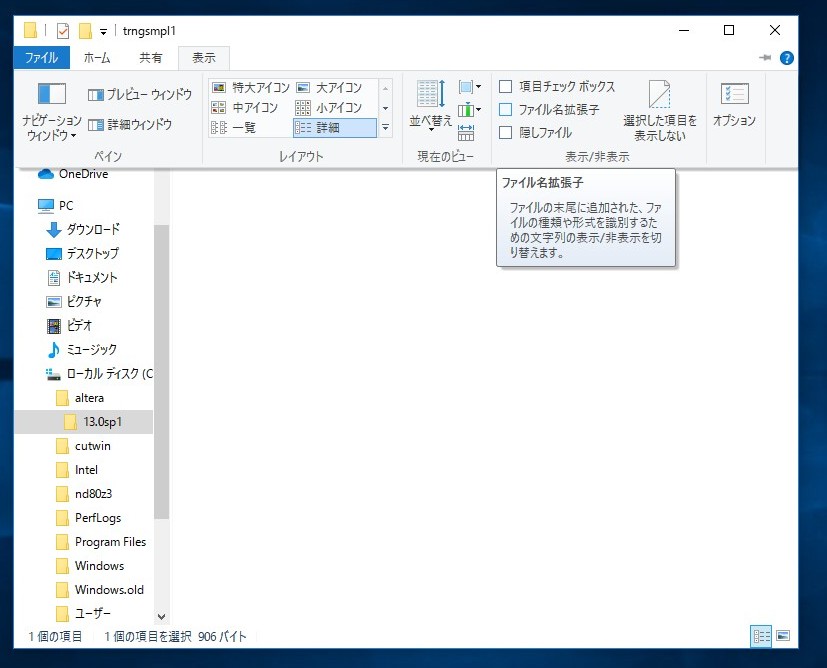
Task: Switch to the Home (ホーム) tab
Action: [97, 57]
